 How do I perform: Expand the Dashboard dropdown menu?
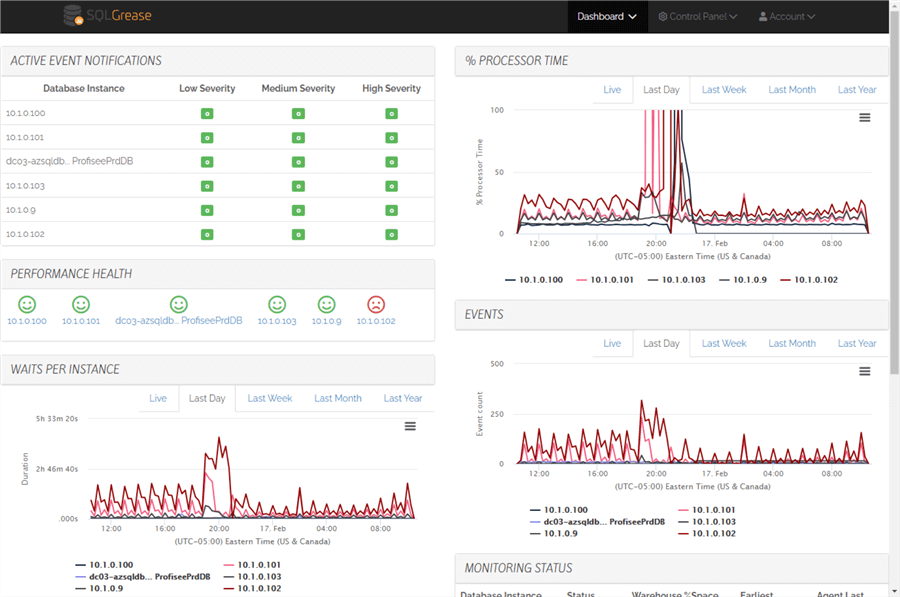point(607,16)
